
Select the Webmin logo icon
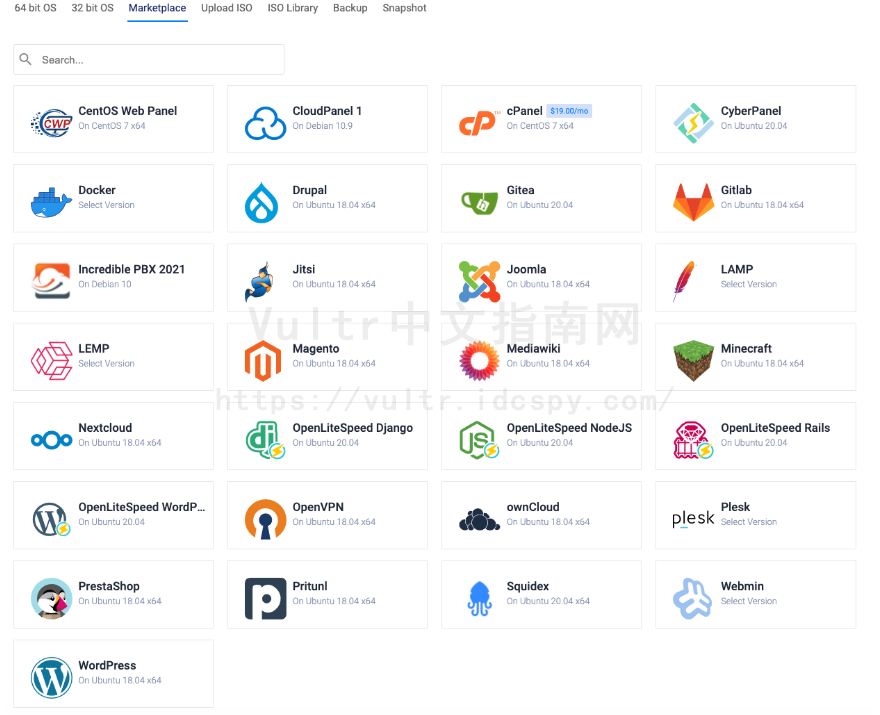[693, 599]
